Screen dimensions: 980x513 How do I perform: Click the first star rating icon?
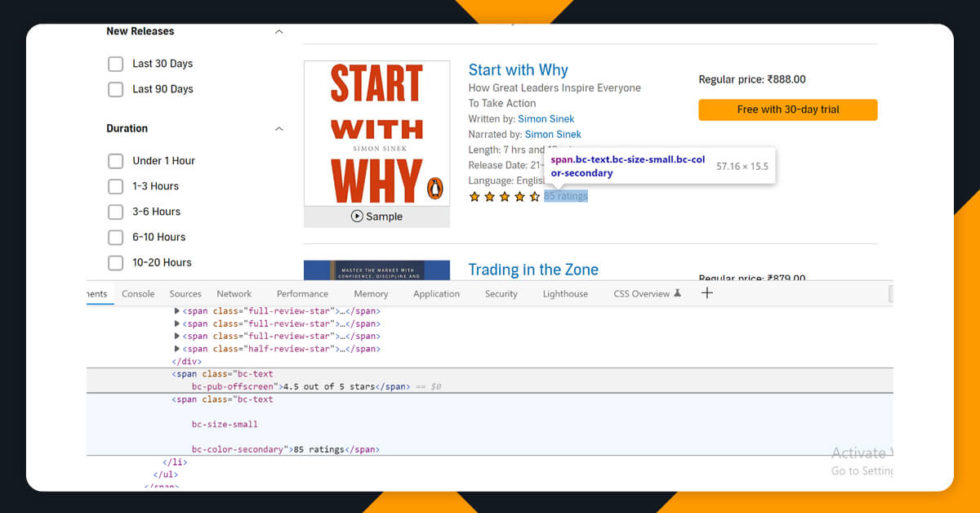(474, 197)
